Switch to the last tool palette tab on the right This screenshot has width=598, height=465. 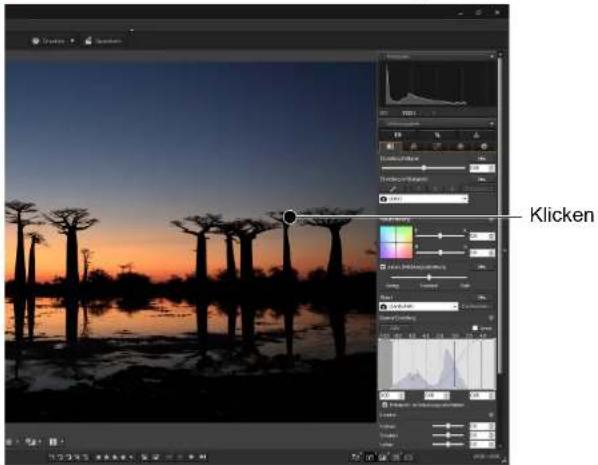coord(484,146)
